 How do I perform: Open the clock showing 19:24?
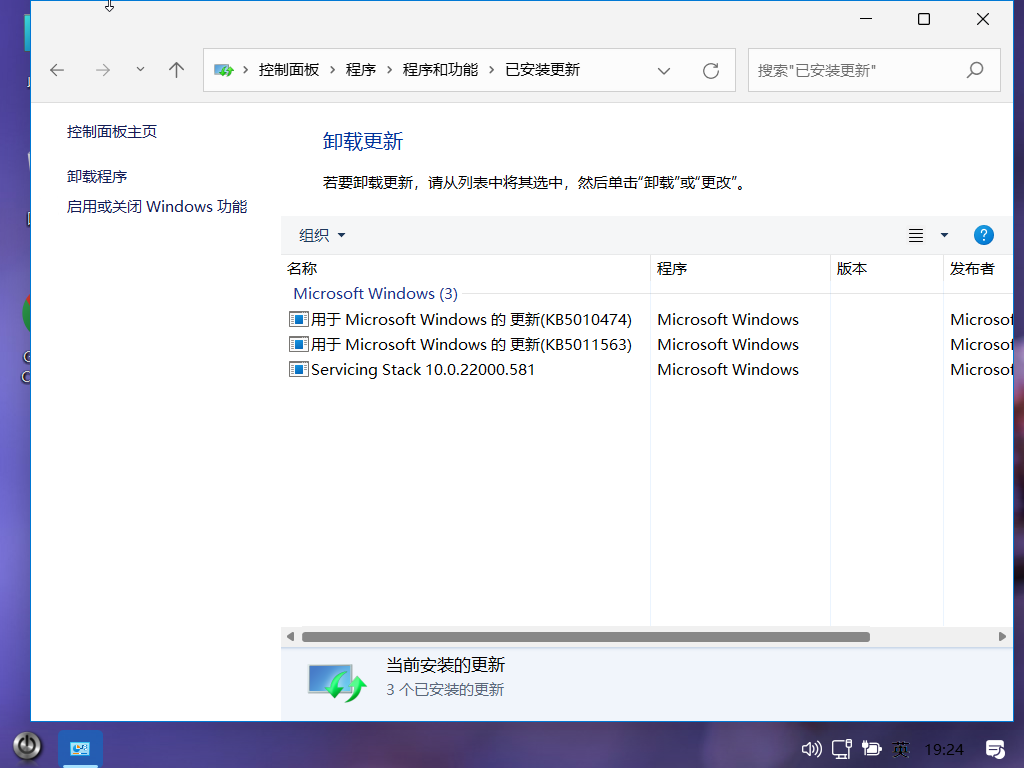(944, 749)
